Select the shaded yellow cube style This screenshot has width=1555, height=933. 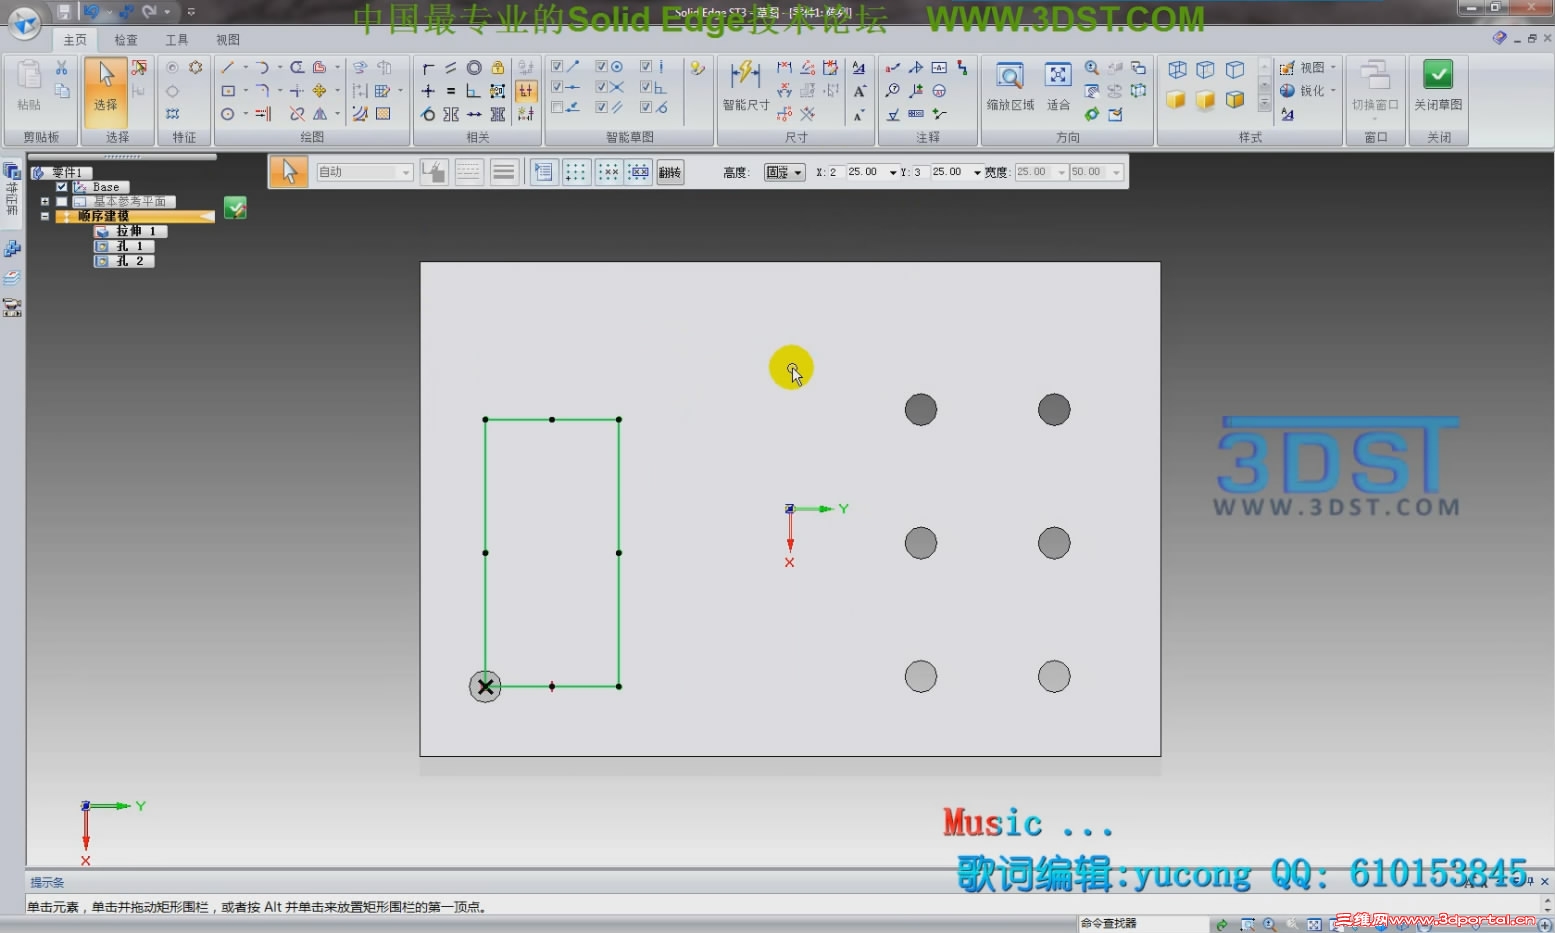(1178, 100)
